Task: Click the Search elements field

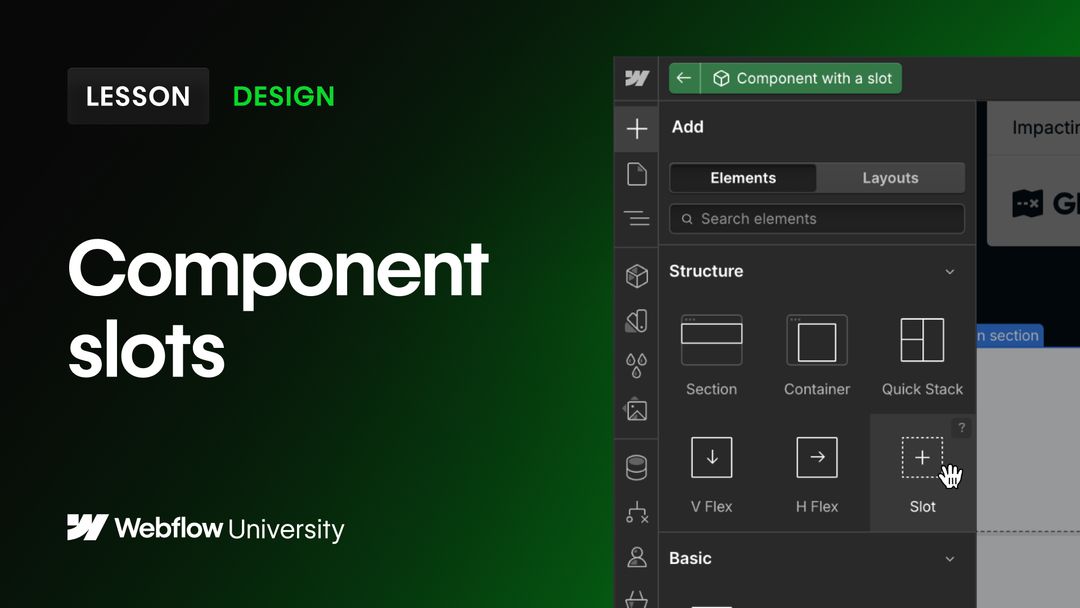Action: (816, 218)
